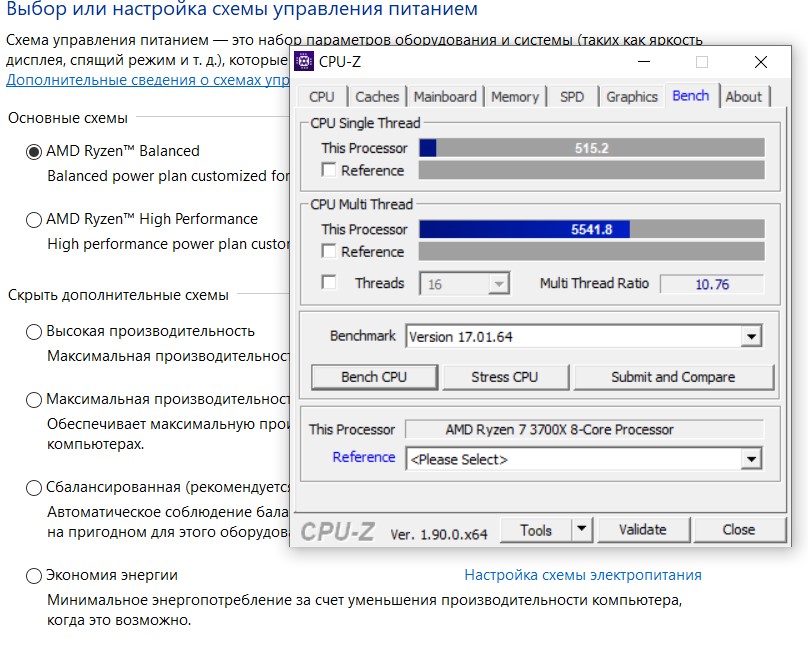Viewport: 808px width, 647px height.
Task: Click the Close button in CPU-Z
Action: pyautogui.click(x=739, y=530)
